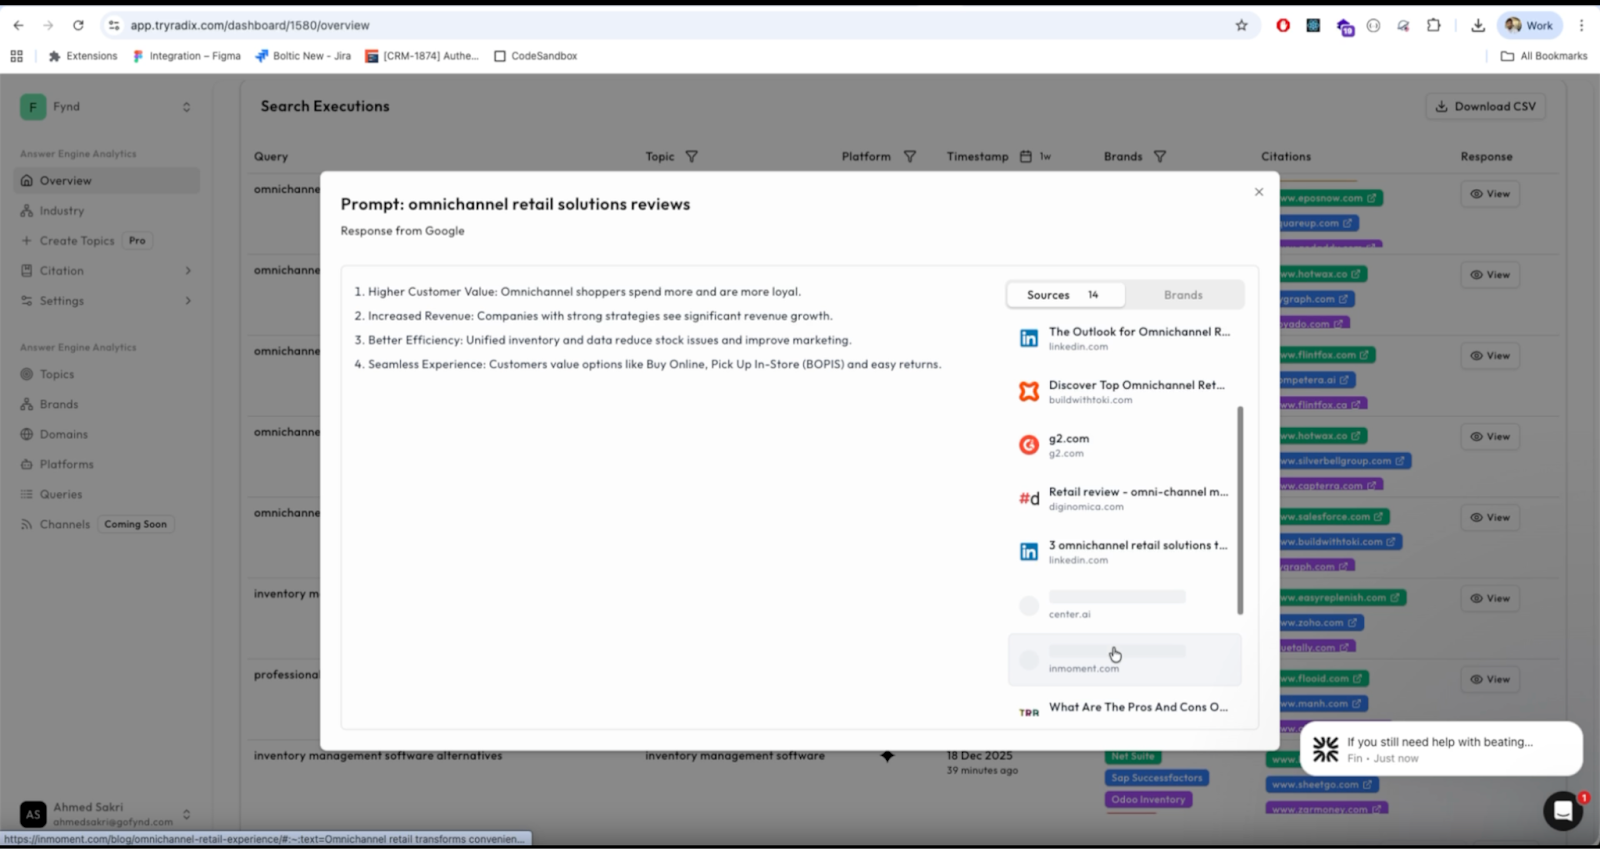The height and width of the screenshot is (849, 1600).
Task: Open the Timestamp calendar filter
Action: [1026, 157]
